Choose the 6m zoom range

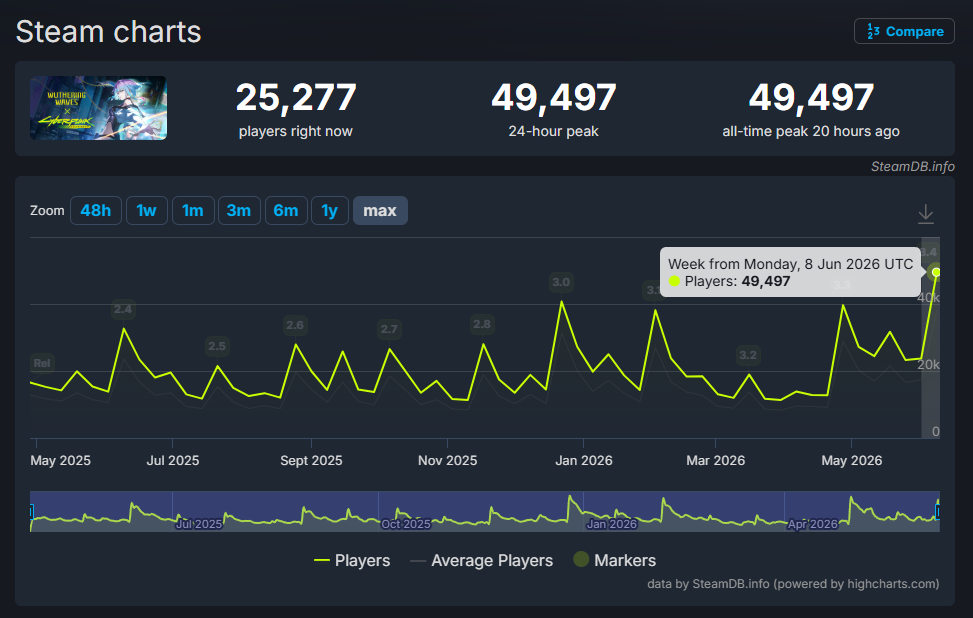click(x=286, y=210)
